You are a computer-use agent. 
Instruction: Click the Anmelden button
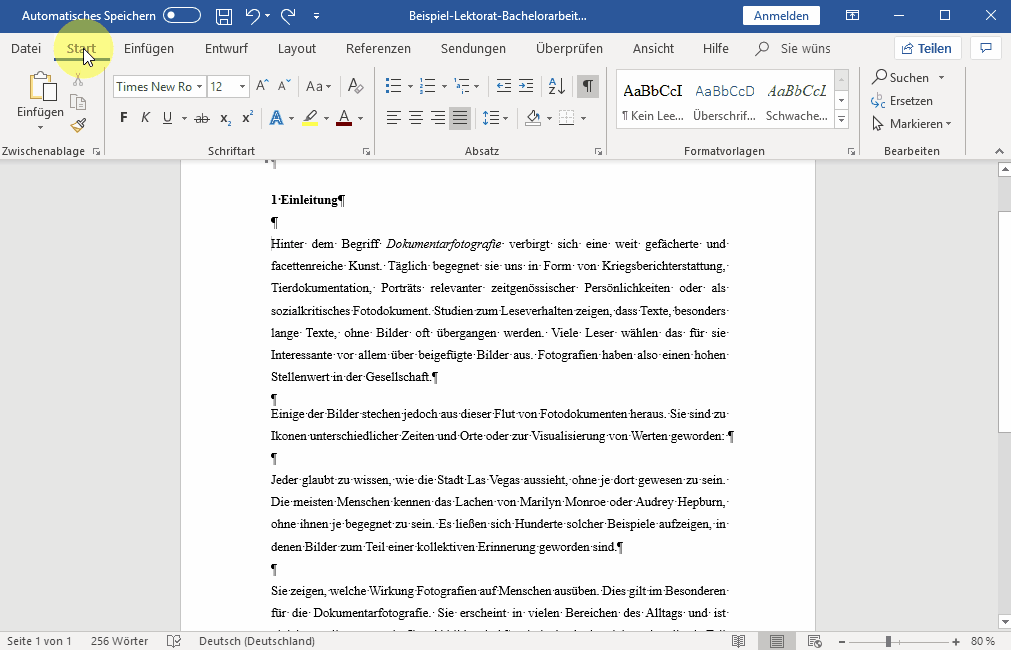[781, 15]
